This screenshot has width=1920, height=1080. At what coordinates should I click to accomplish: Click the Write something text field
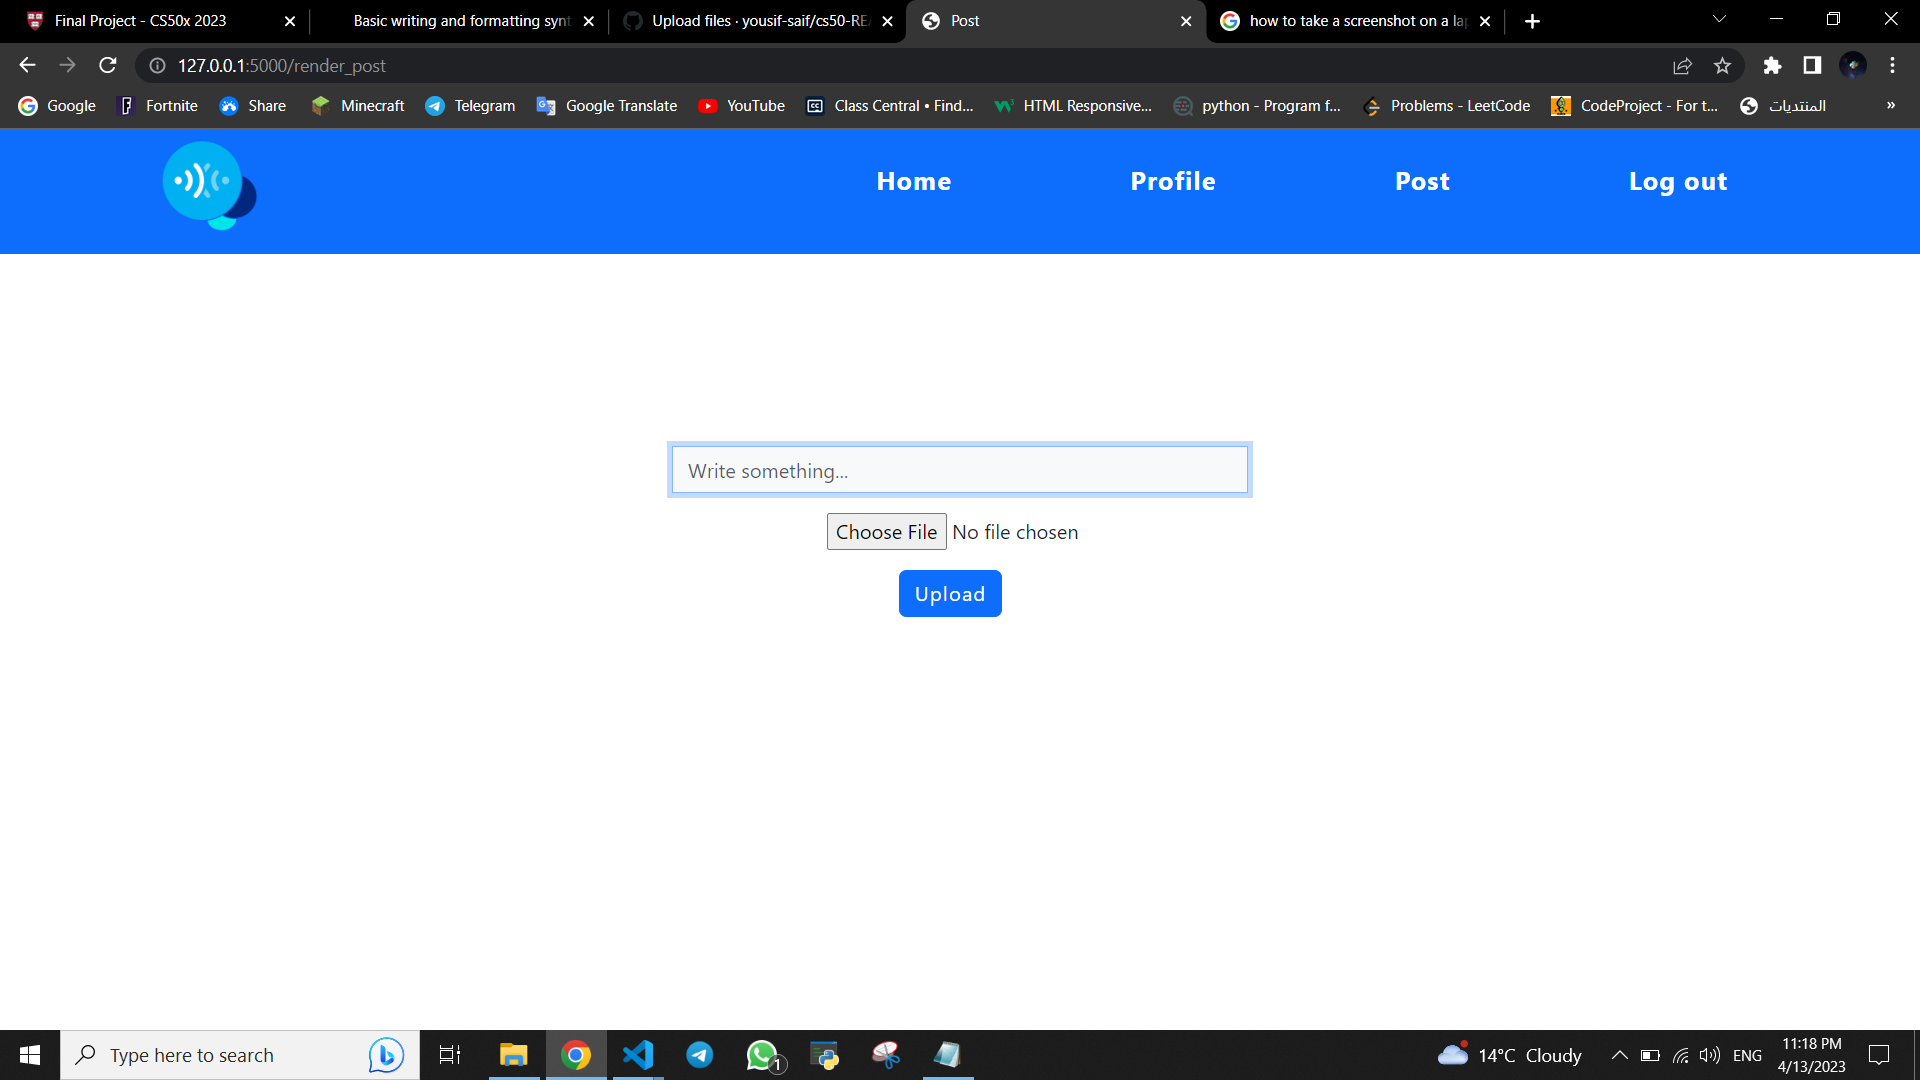[x=959, y=470]
